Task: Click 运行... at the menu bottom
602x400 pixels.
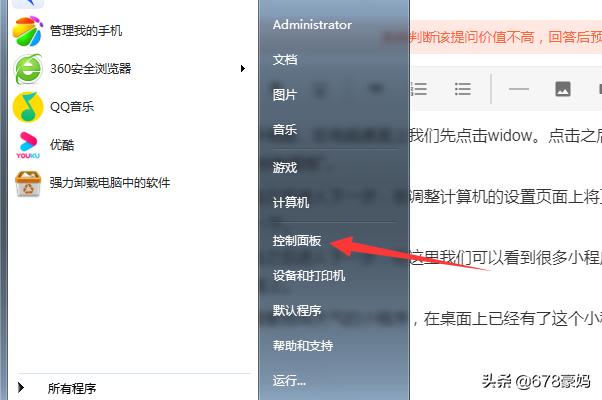Action: (289, 380)
